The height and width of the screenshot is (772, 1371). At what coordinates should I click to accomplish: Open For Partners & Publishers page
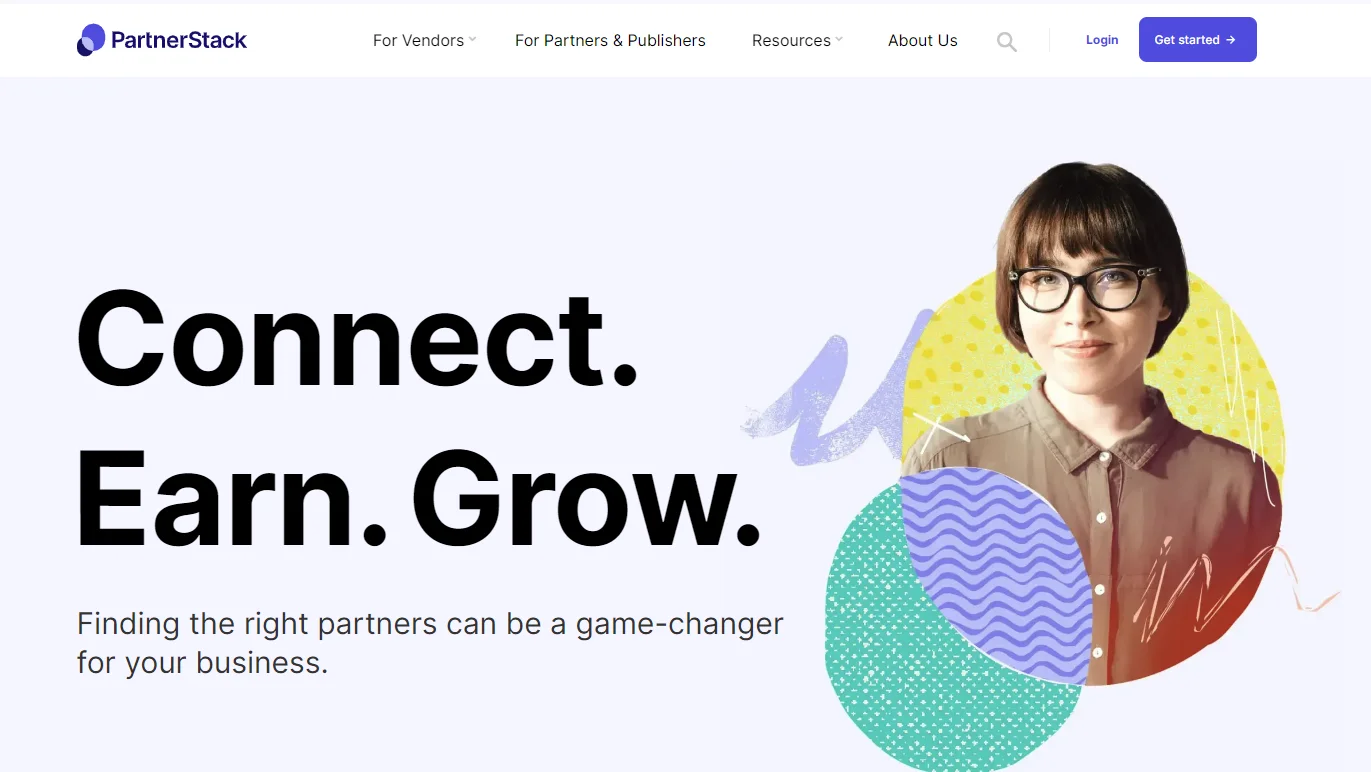point(610,41)
